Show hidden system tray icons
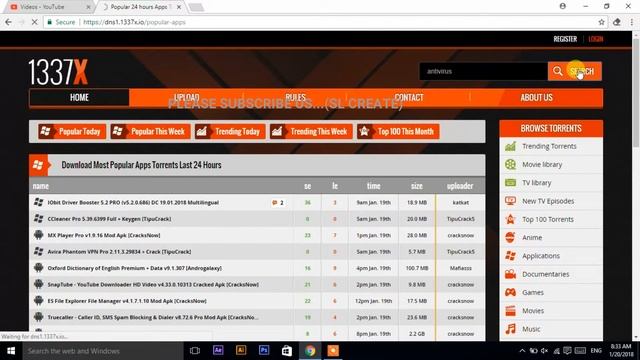The width and height of the screenshot is (640, 360). [x=522, y=351]
